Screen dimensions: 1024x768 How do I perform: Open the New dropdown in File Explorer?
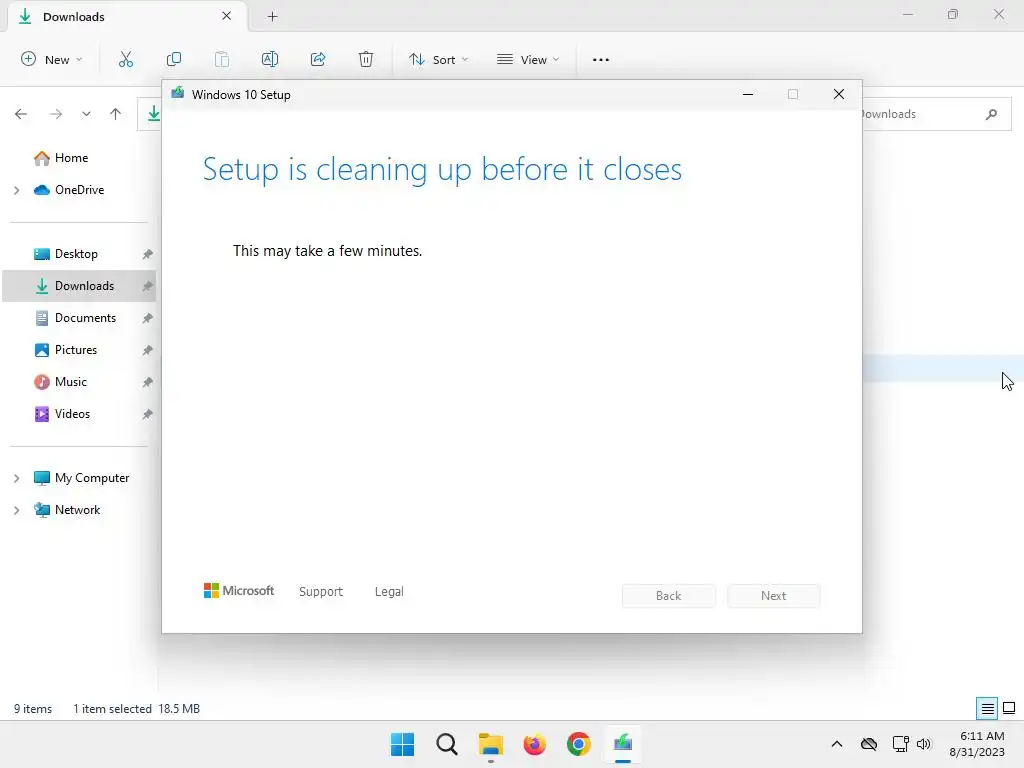[x=52, y=59]
